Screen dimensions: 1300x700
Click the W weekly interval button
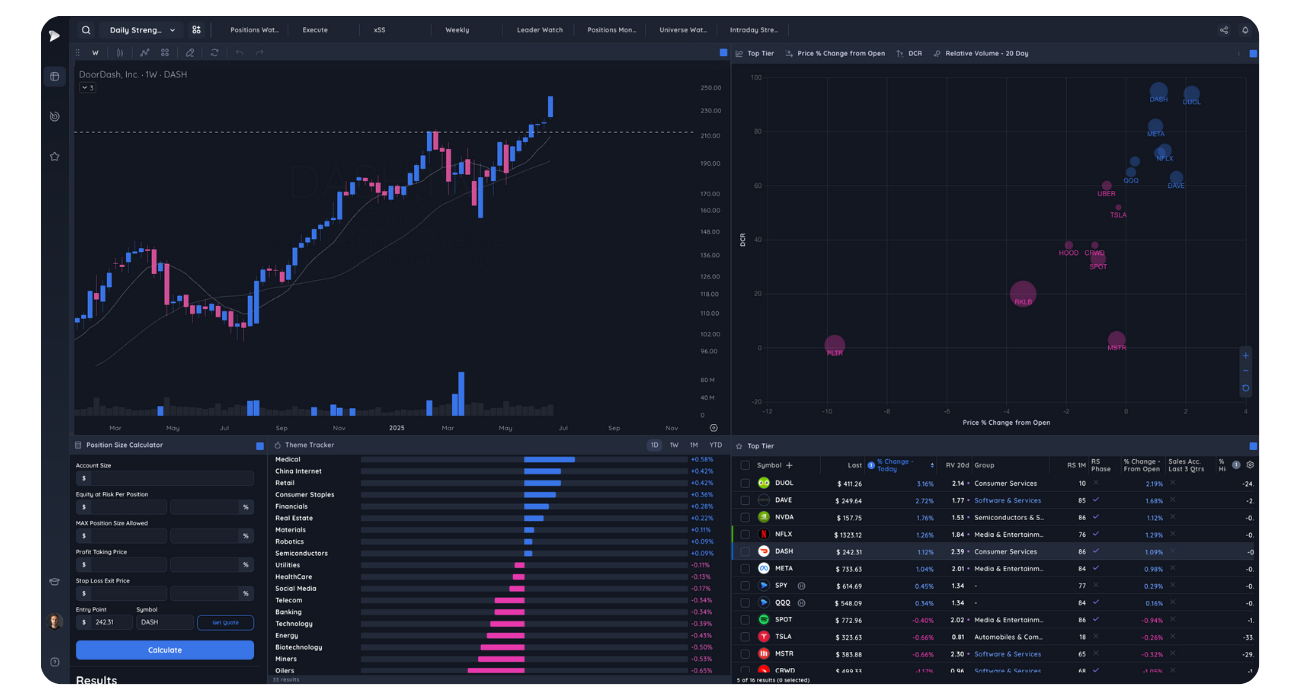[96, 53]
